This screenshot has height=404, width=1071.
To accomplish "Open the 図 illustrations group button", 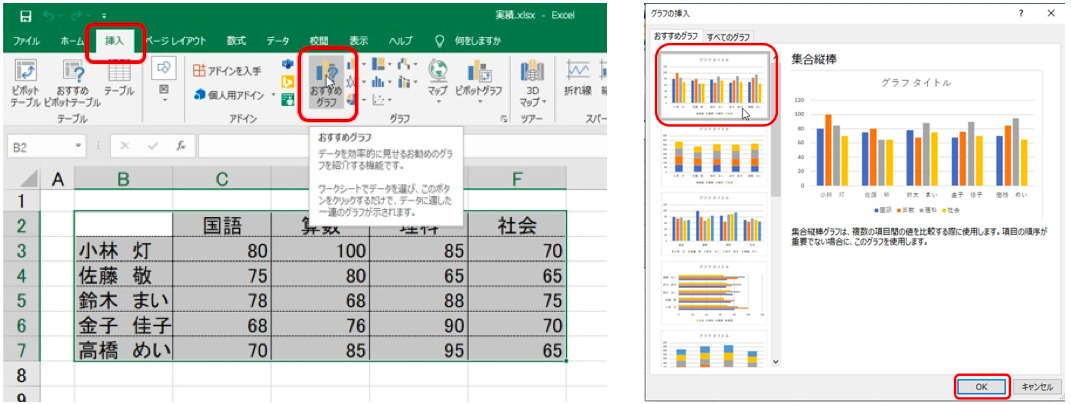I will pyautogui.click(x=164, y=79).
